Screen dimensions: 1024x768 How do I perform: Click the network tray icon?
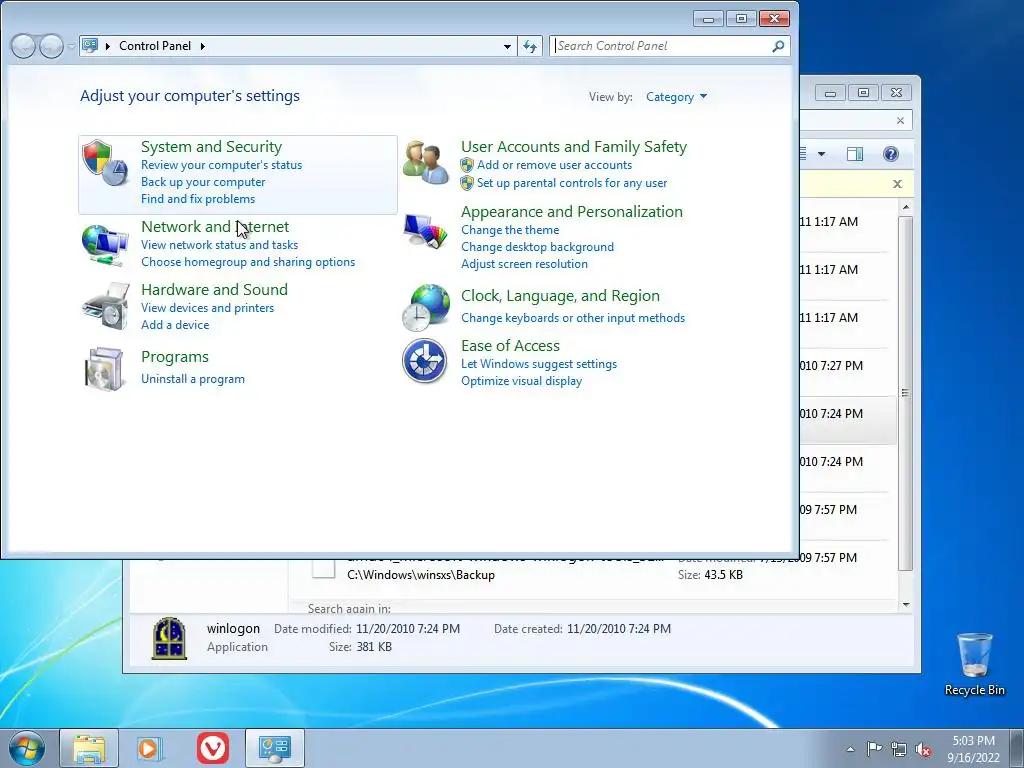899,749
